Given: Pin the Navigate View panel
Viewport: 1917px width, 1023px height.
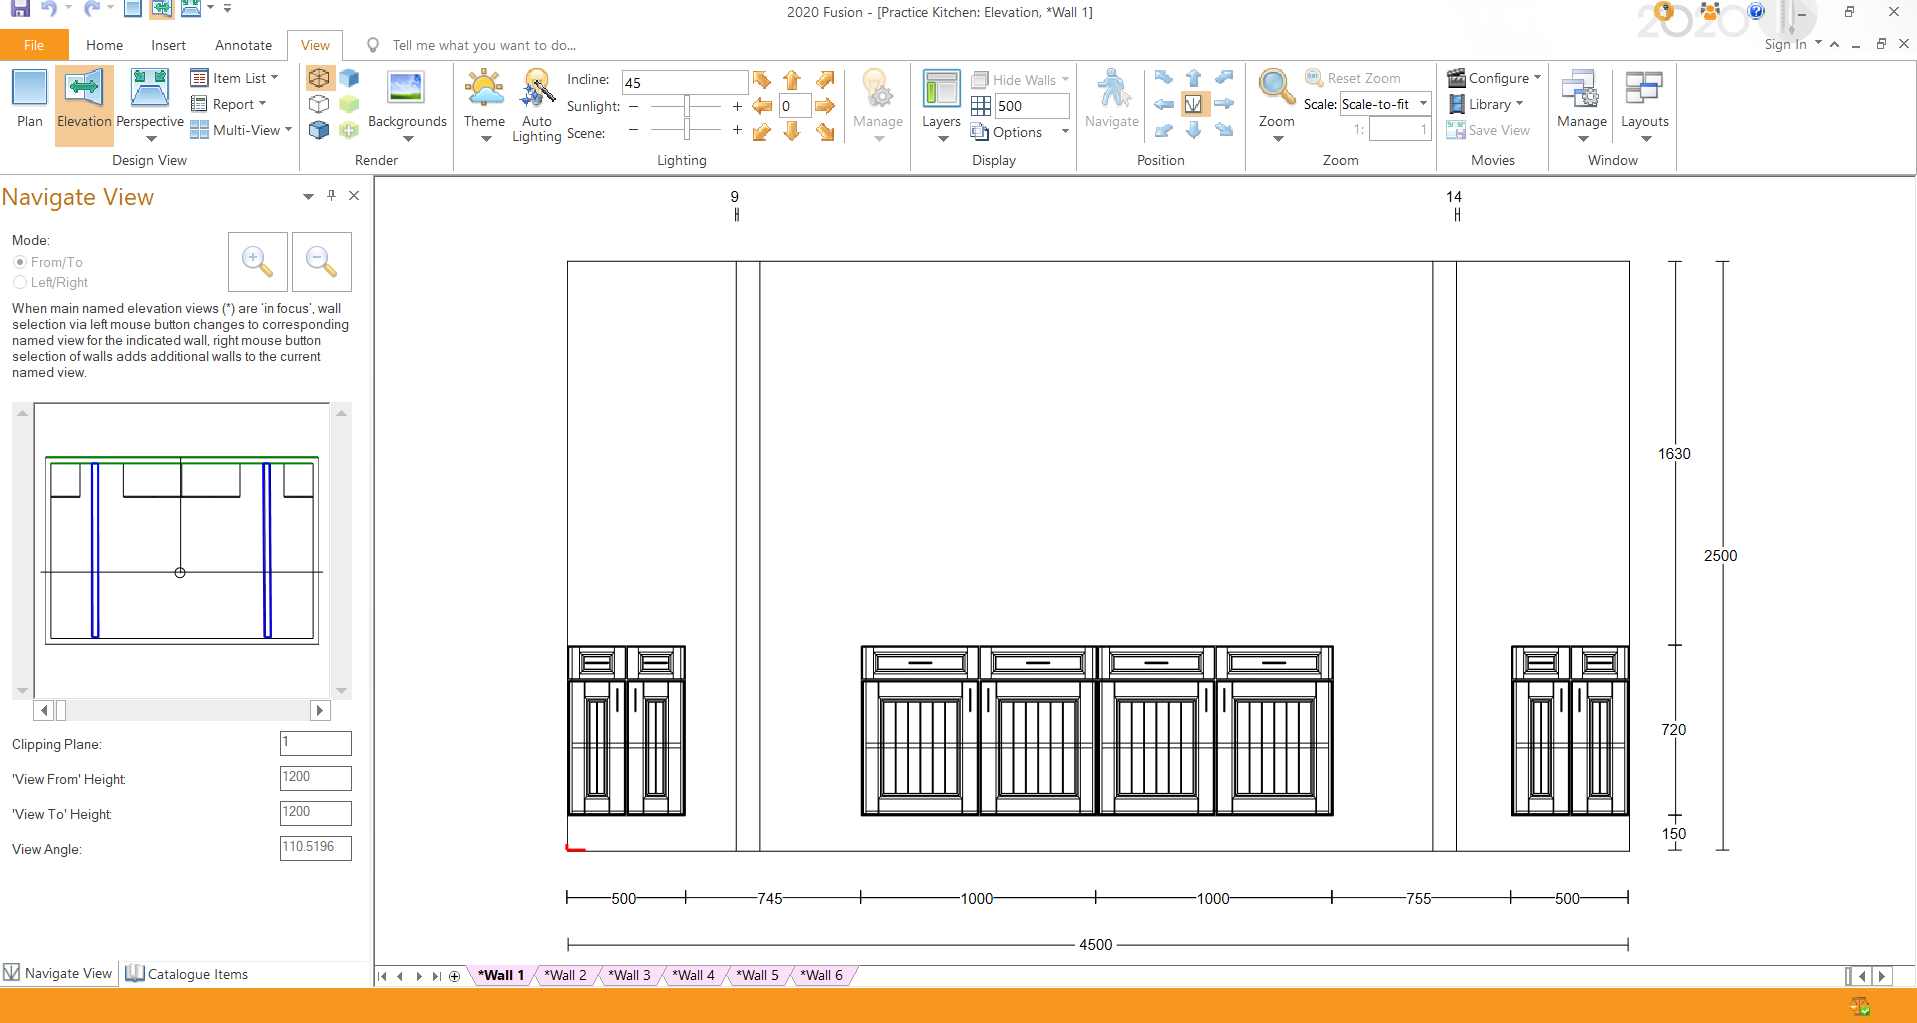Looking at the screenshot, I should [331, 196].
